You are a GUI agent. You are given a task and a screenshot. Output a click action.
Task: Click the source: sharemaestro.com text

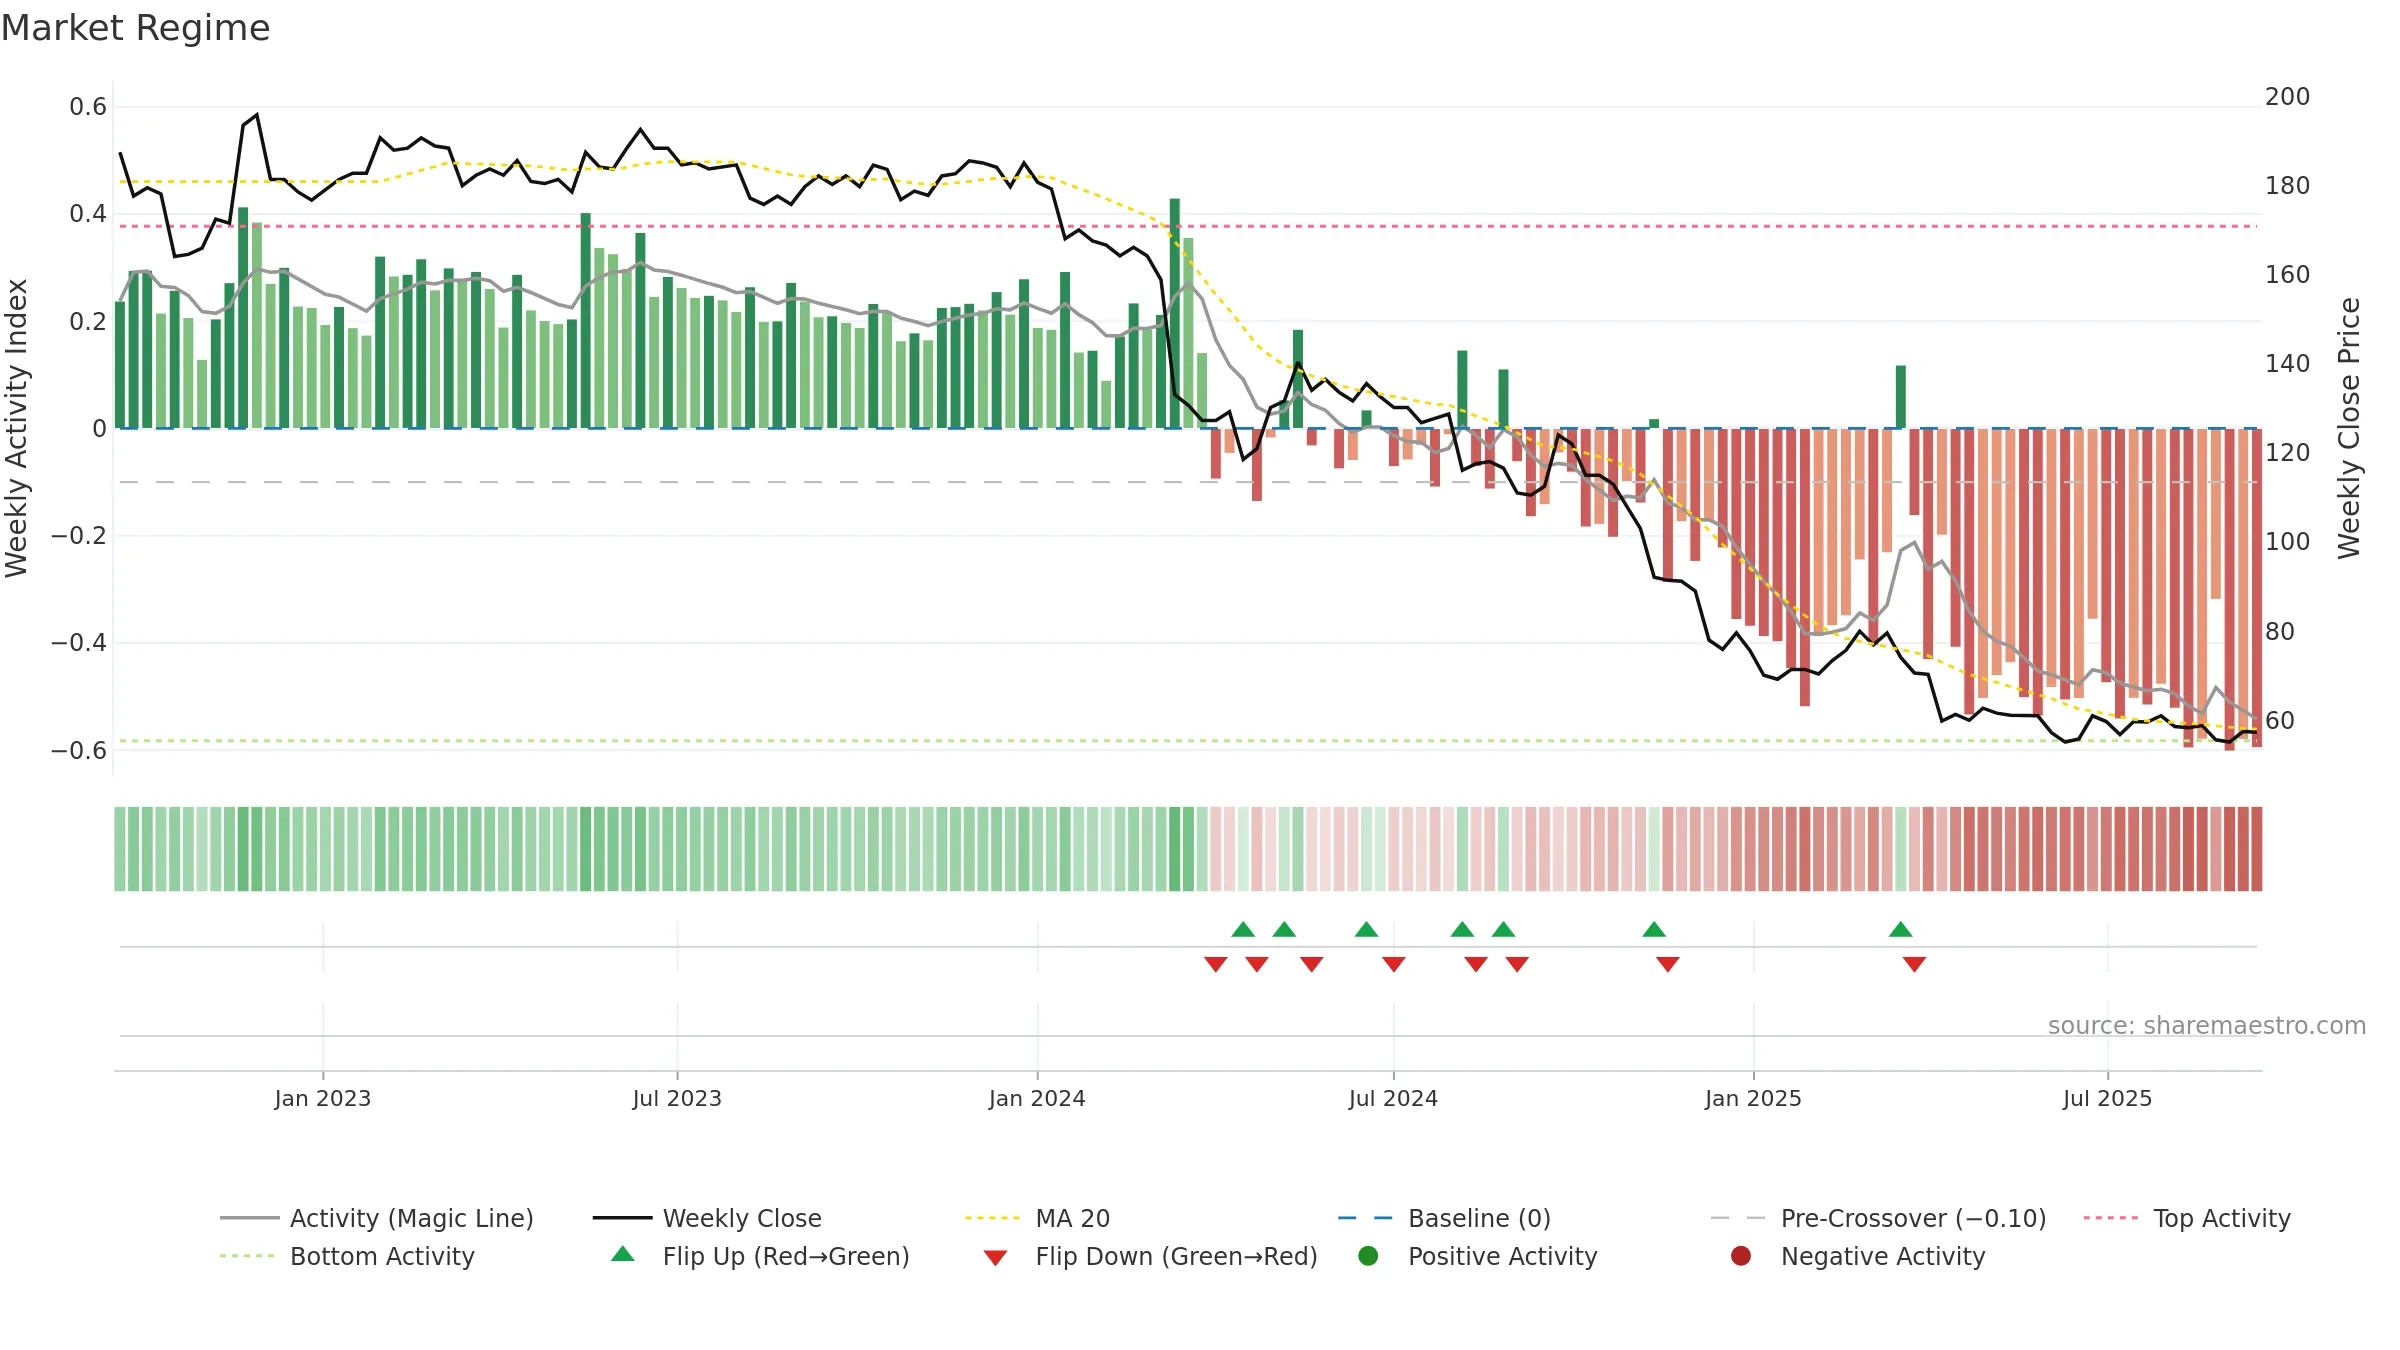click(2207, 1025)
